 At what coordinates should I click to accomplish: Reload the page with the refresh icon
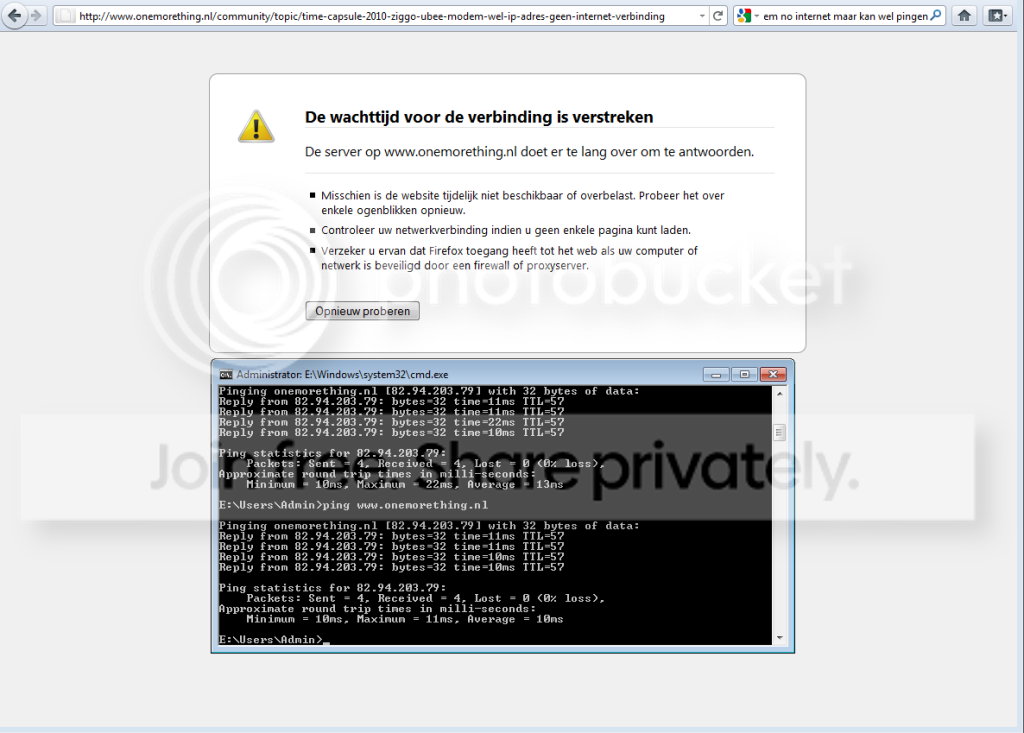(719, 16)
